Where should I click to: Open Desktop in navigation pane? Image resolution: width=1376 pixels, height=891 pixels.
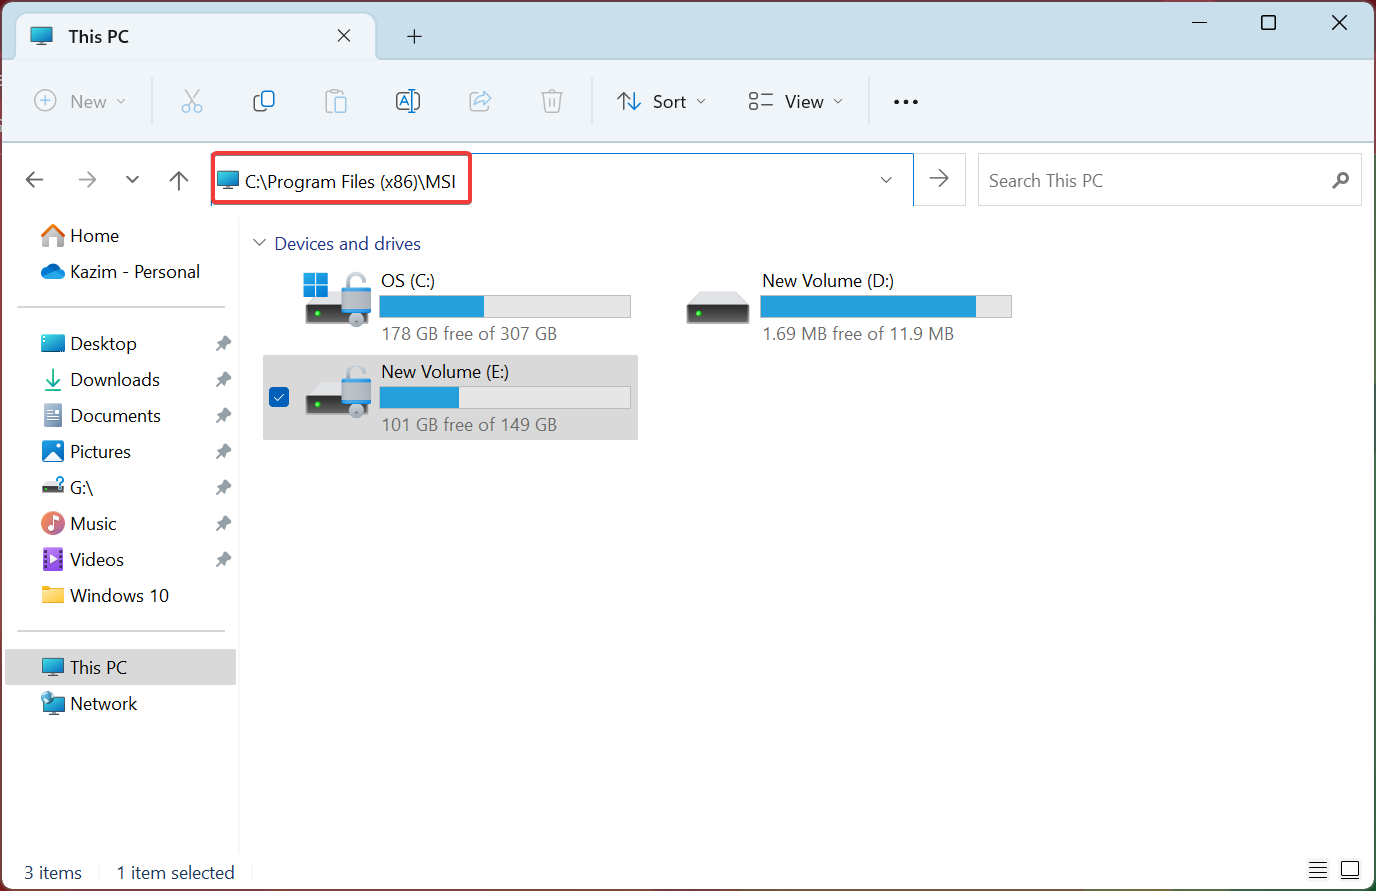coord(89,344)
